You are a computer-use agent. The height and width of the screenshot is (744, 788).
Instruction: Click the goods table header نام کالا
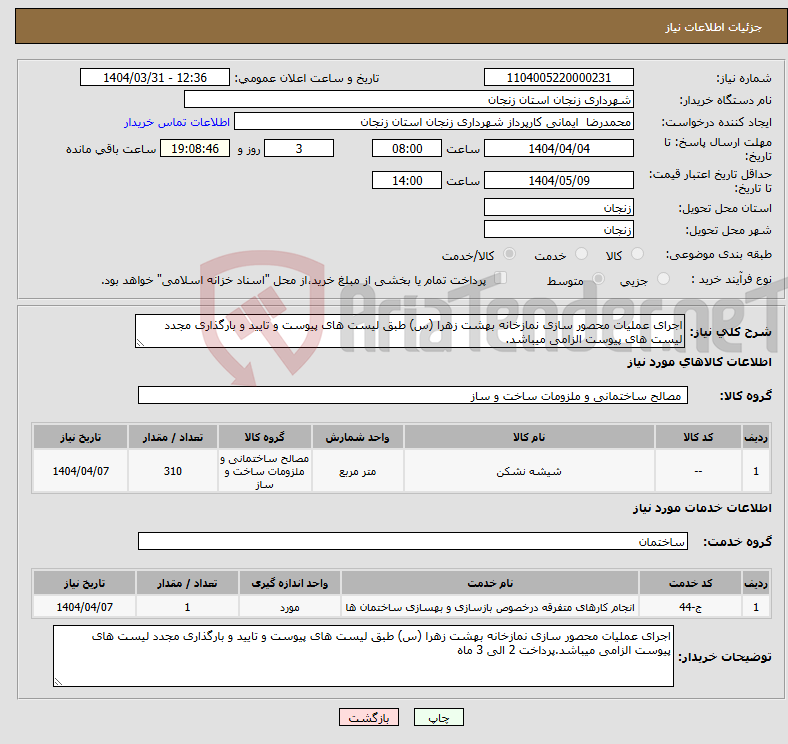(529, 437)
